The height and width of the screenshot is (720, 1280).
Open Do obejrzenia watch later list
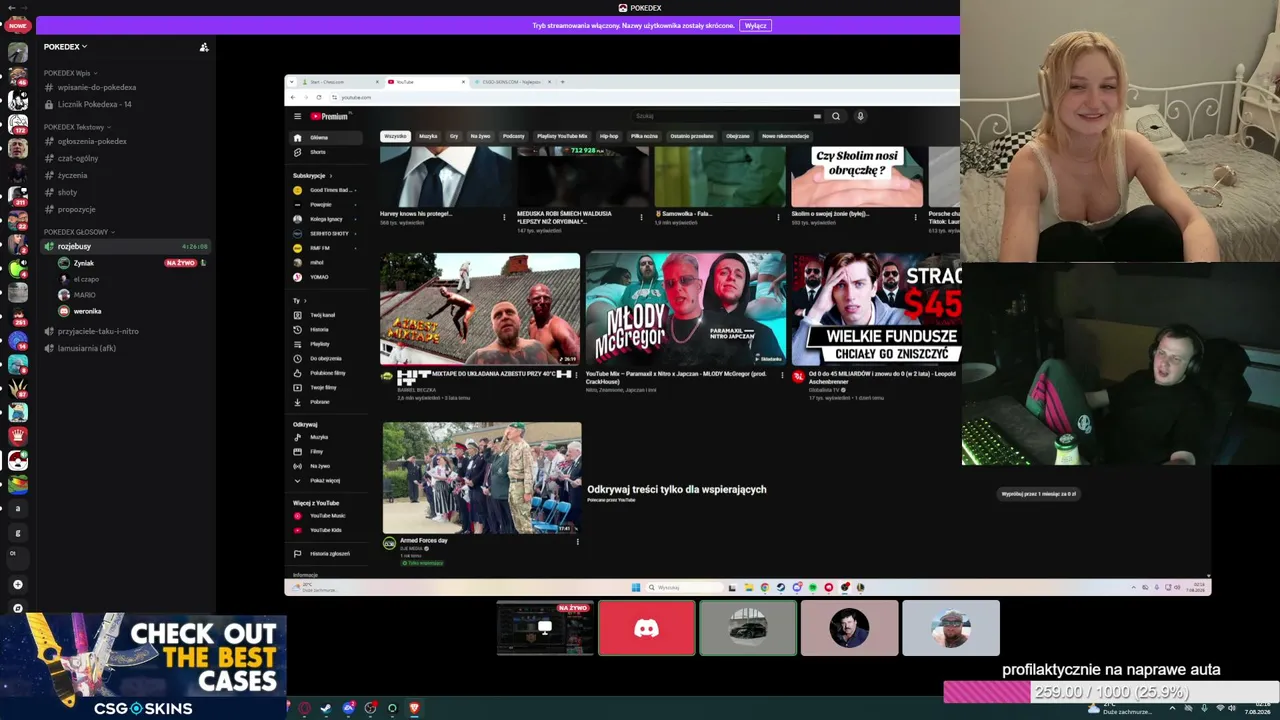point(326,358)
